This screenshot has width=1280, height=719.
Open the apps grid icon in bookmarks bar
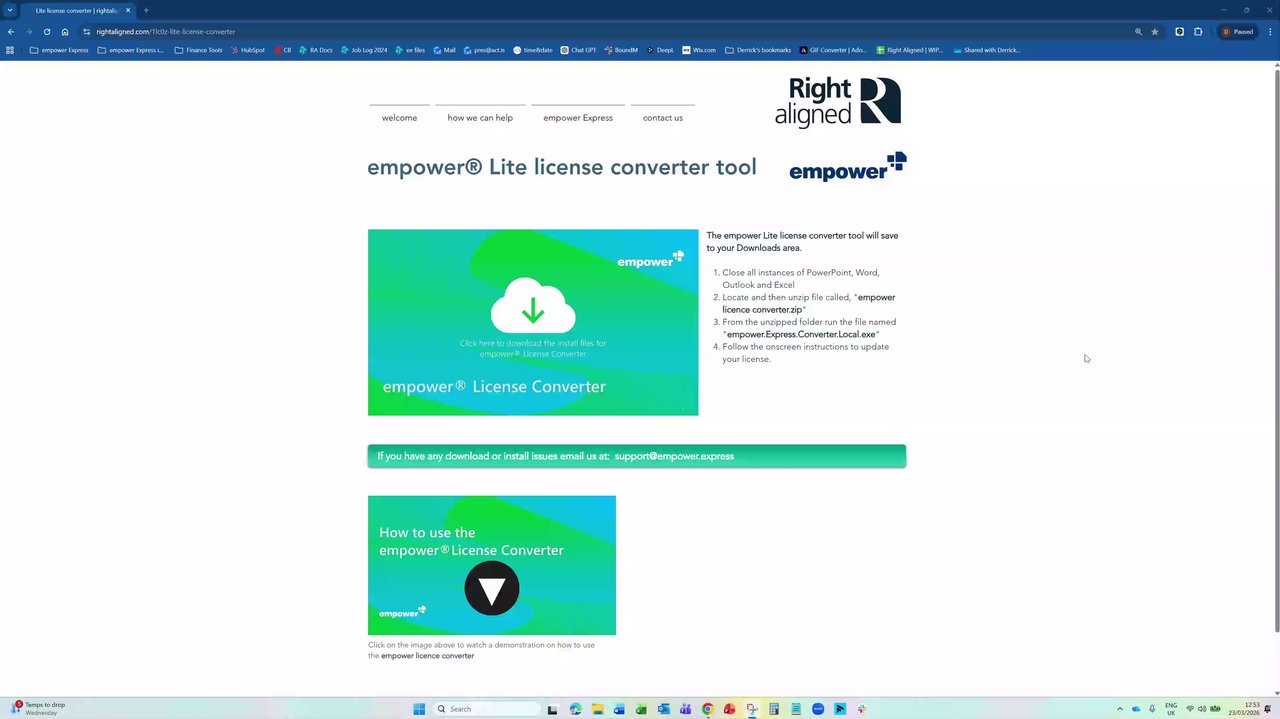pos(10,50)
